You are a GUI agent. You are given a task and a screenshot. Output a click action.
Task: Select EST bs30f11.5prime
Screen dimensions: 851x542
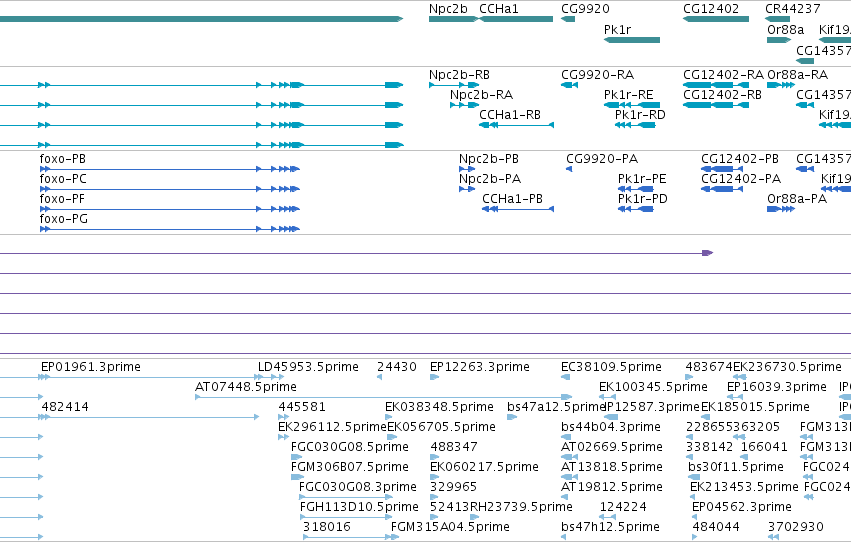pyautogui.click(x=736, y=468)
